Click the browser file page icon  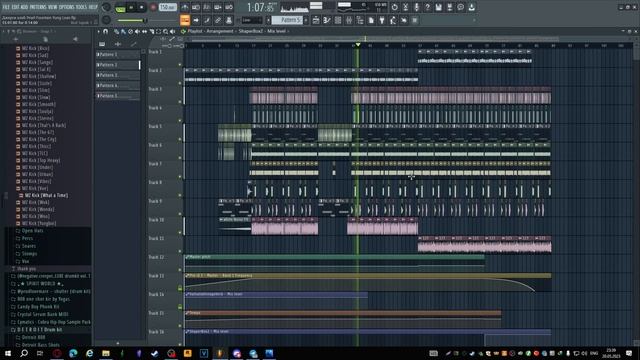[x=45, y=39]
